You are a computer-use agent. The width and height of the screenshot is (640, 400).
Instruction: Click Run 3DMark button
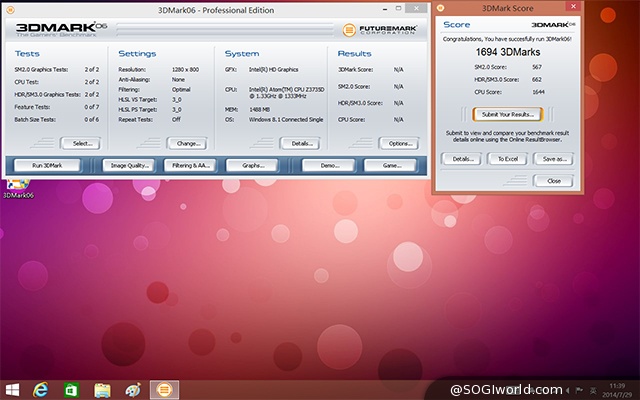[47, 165]
